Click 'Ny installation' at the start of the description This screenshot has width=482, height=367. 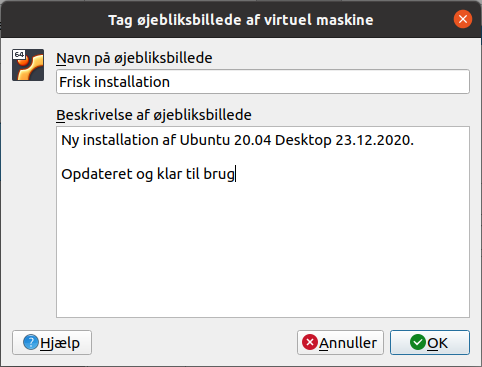110,140
